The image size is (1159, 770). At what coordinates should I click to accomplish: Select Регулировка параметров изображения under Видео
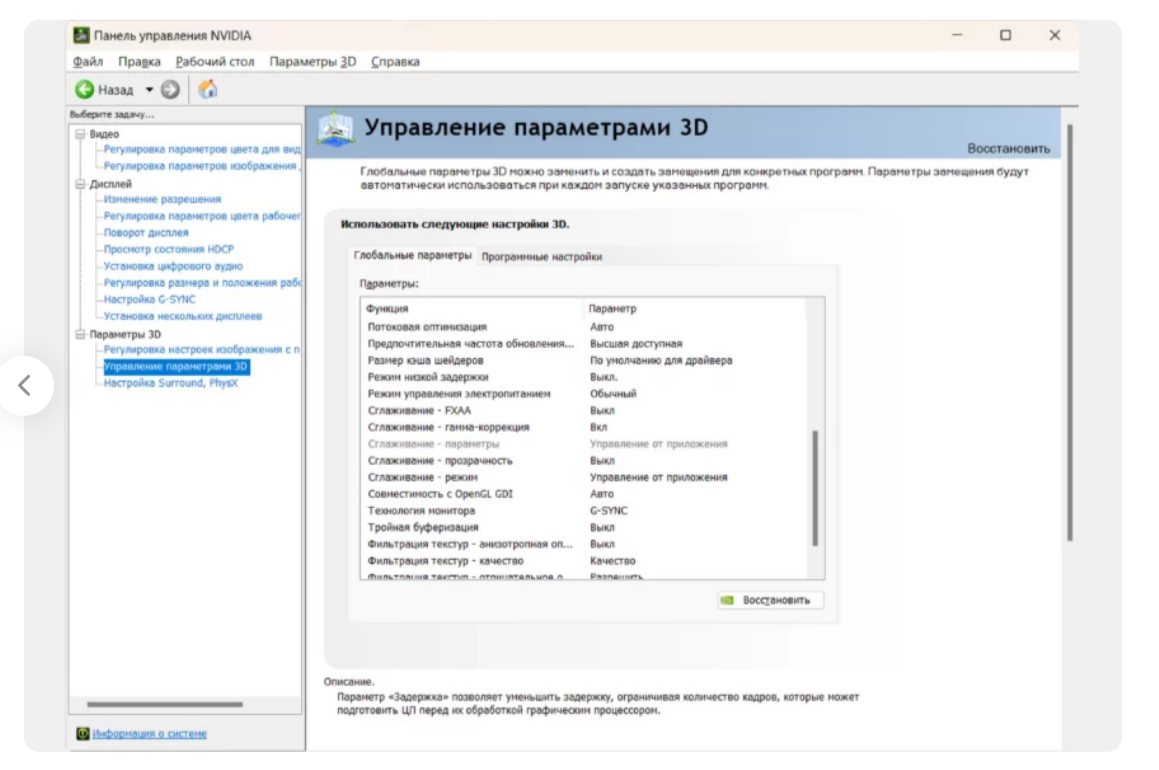click(200, 166)
